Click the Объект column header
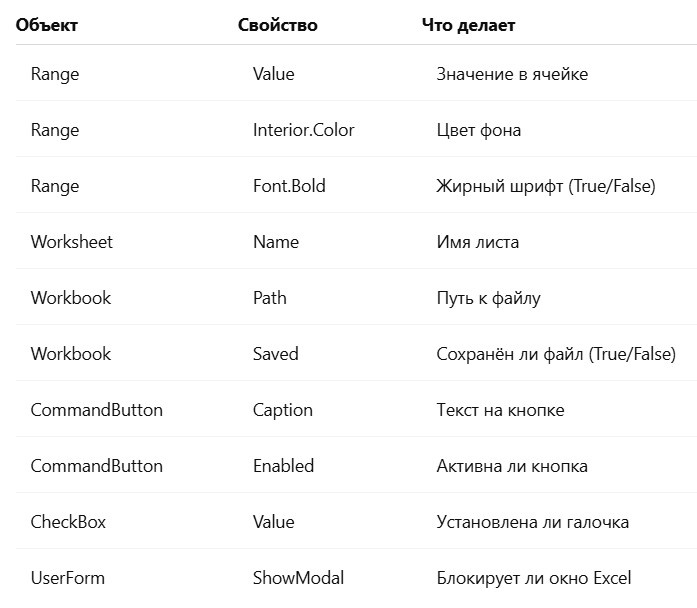Screen dimensions: 697x608 pos(47,25)
